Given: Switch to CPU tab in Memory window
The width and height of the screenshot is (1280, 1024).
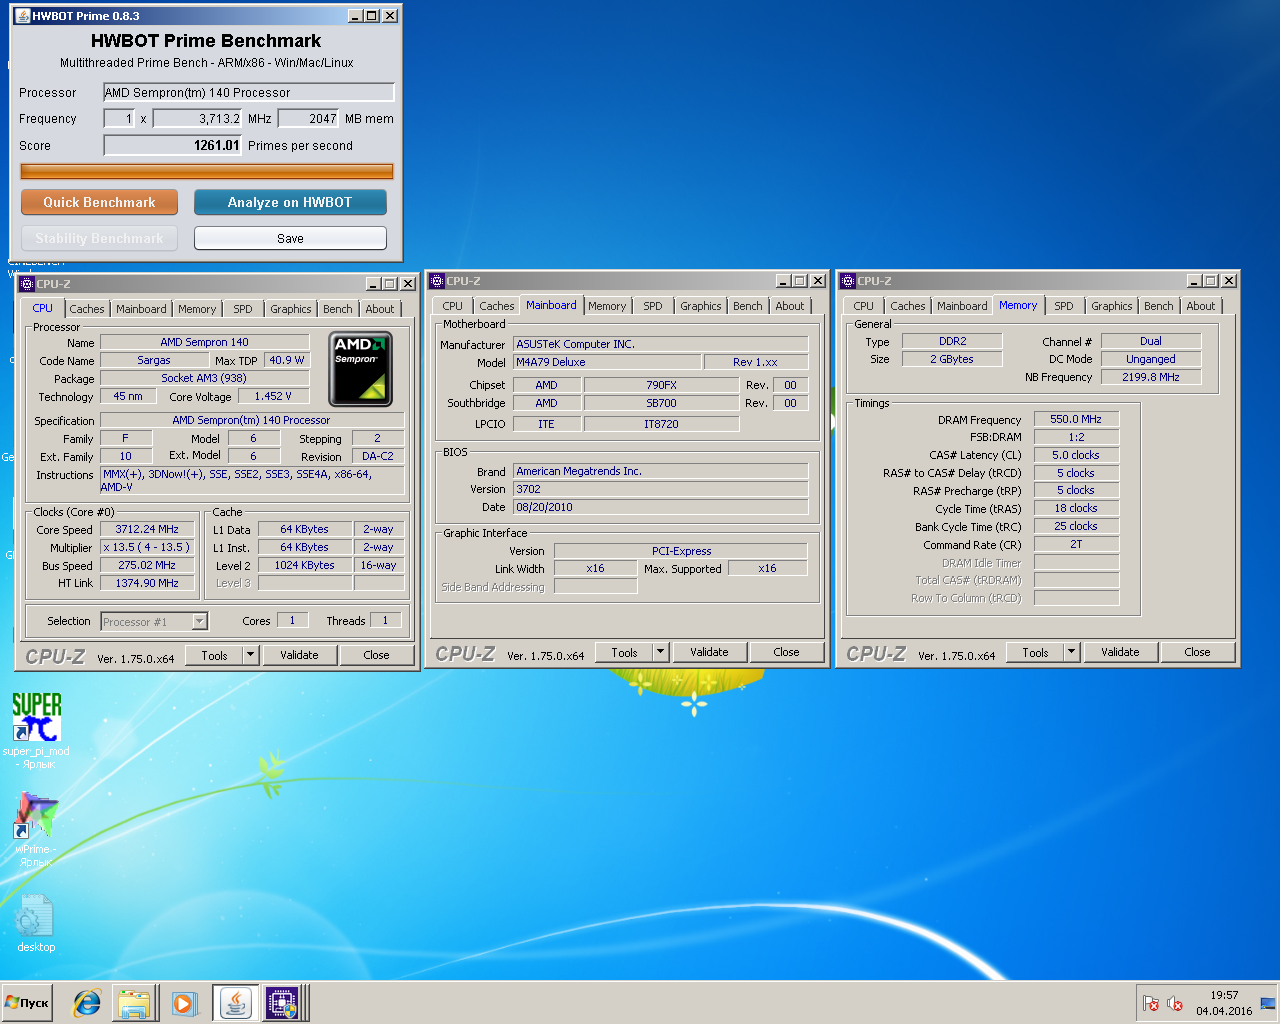Looking at the screenshot, I should coord(864,306).
